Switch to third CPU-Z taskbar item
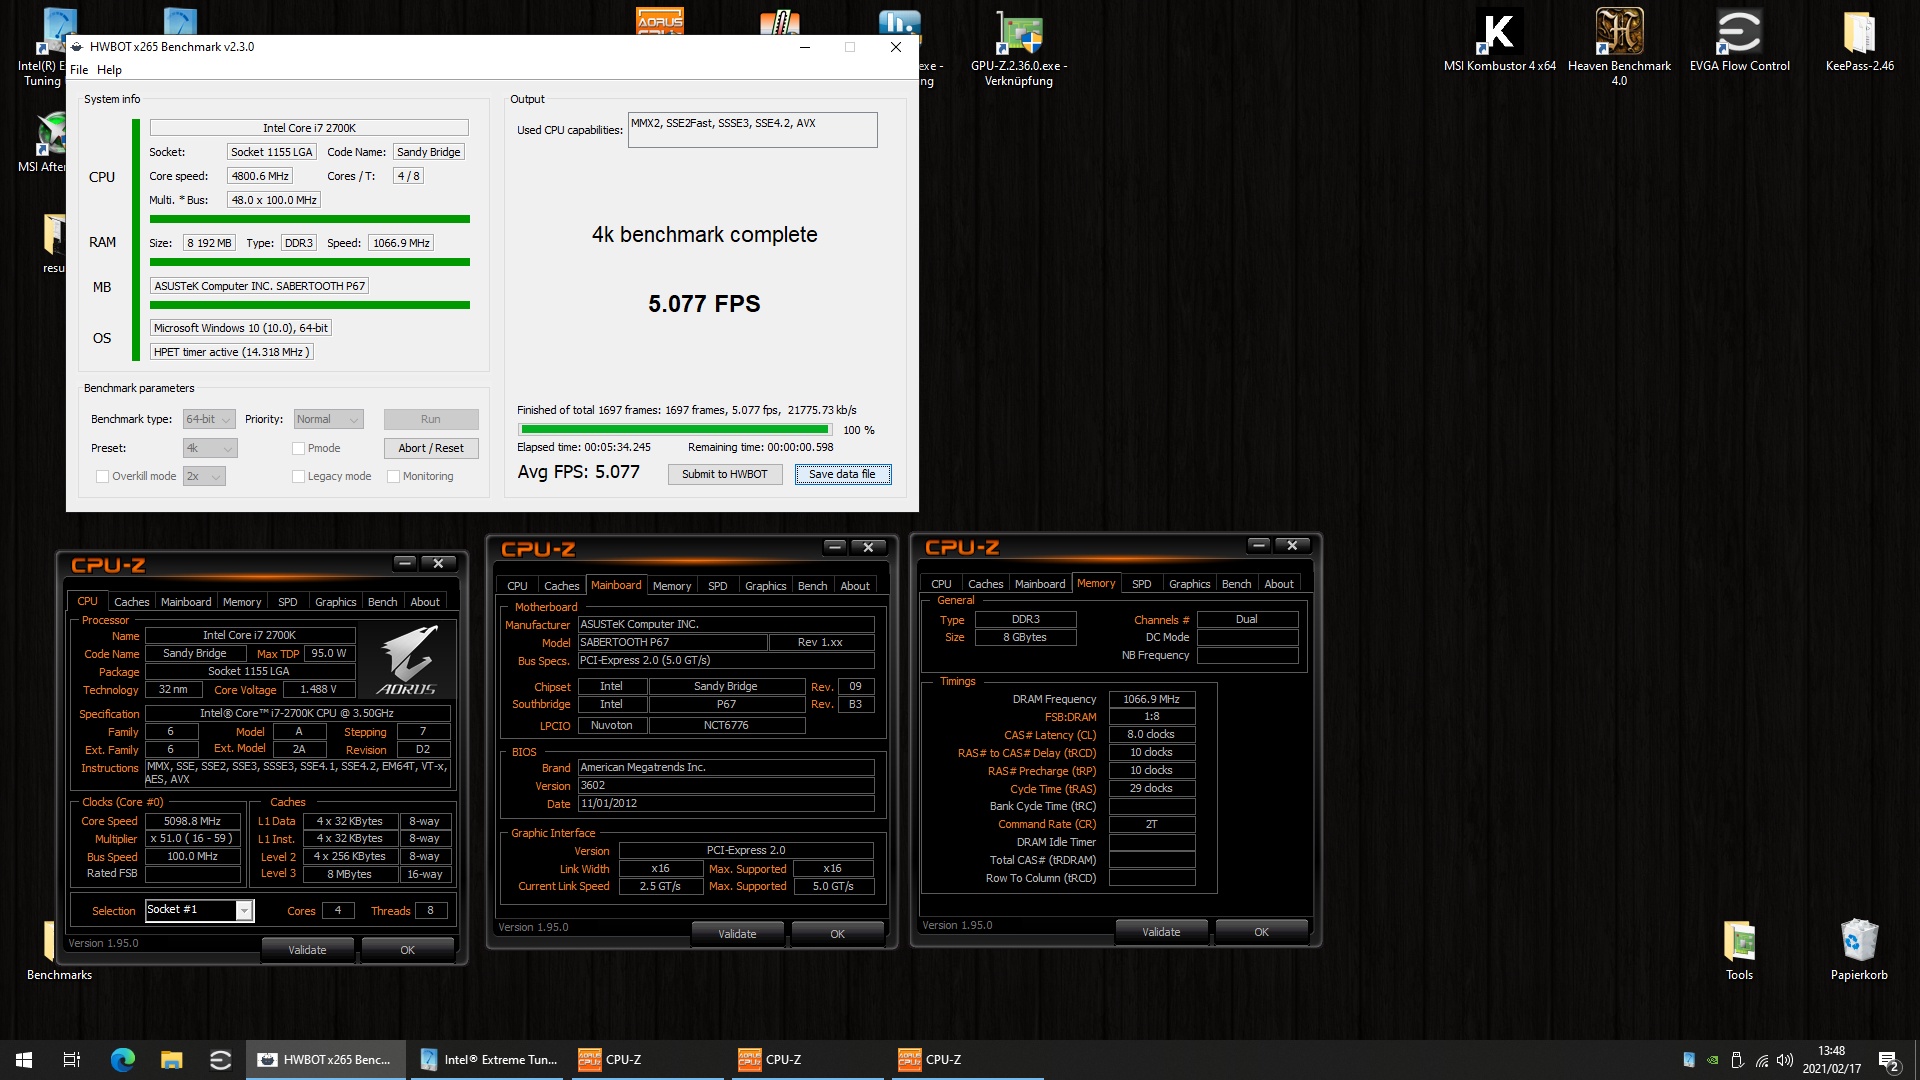1920x1080 pixels. (966, 1060)
